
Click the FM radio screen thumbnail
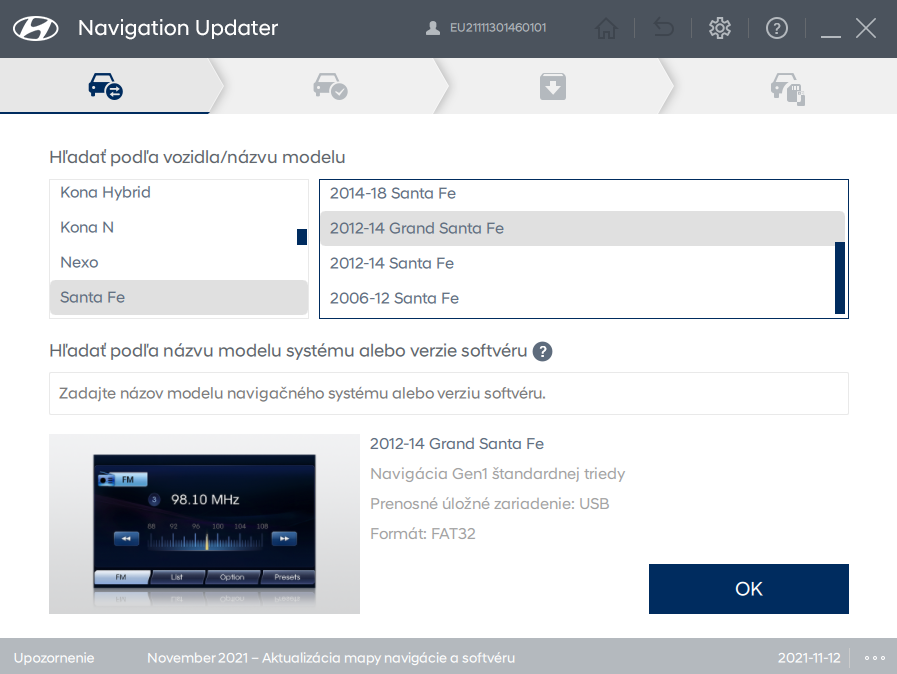click(x=204, y=524)
